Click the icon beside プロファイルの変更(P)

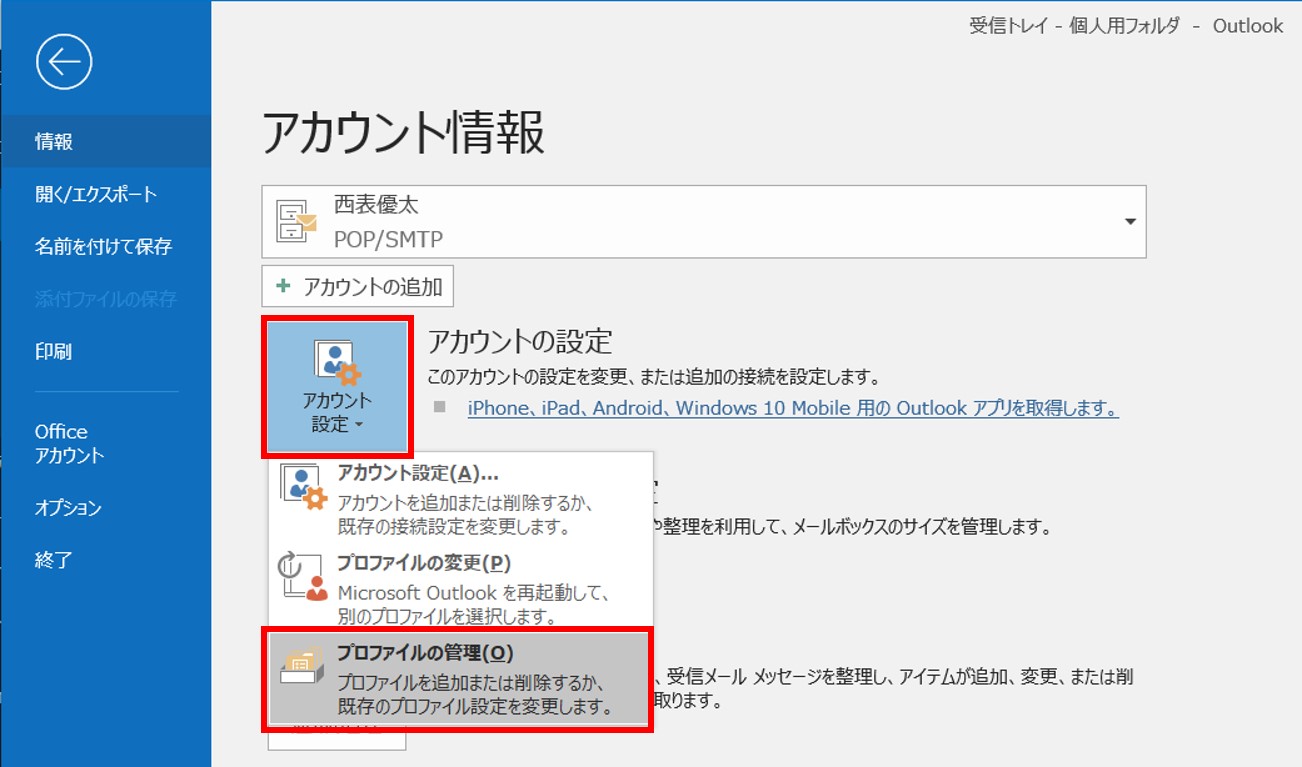point(302,576)
